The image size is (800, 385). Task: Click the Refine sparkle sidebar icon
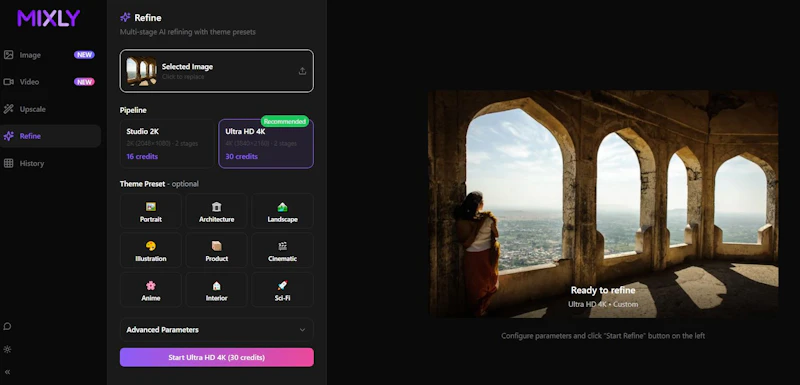(x=9, y=136)
